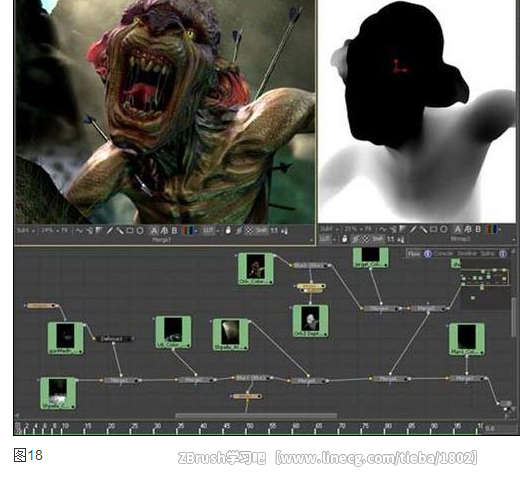The width and height of the screenshot is (520, 477).
Task: Click RGB color channel icon in left viewer
Action: [x=188, y=231]
